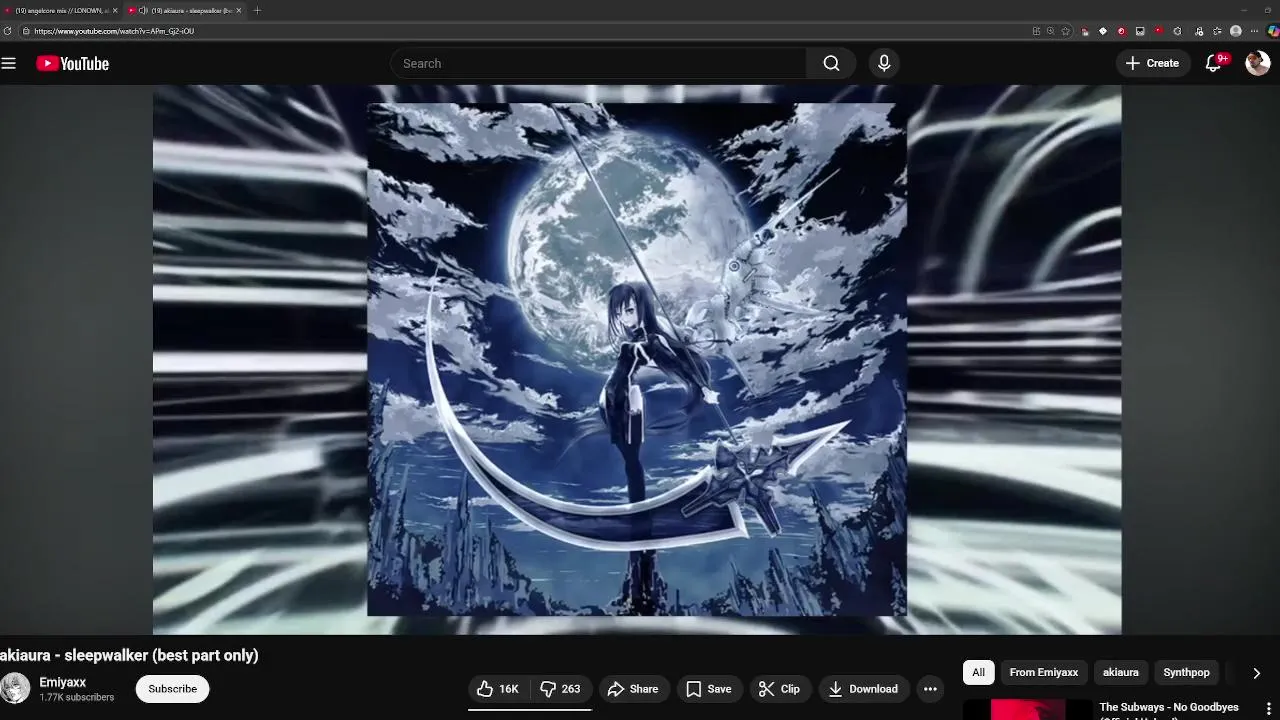Open the browser profile icon
The image size is (1280, 720).
(1236, 31)
